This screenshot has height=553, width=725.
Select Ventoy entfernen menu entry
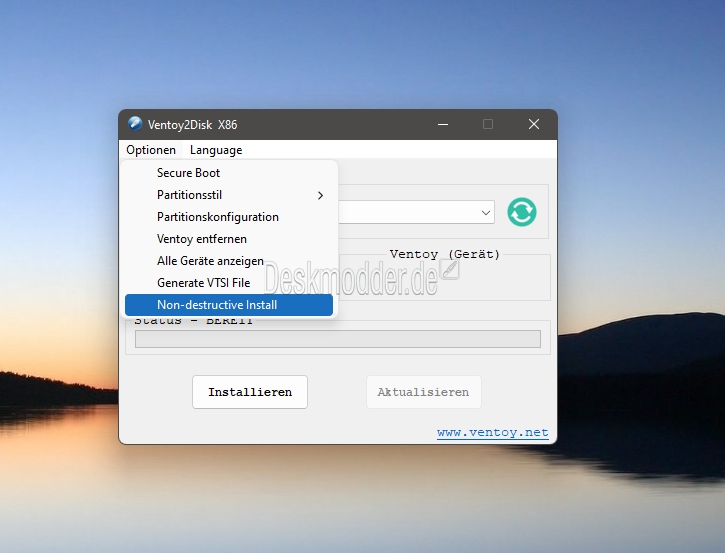click(x=201, y=239)
